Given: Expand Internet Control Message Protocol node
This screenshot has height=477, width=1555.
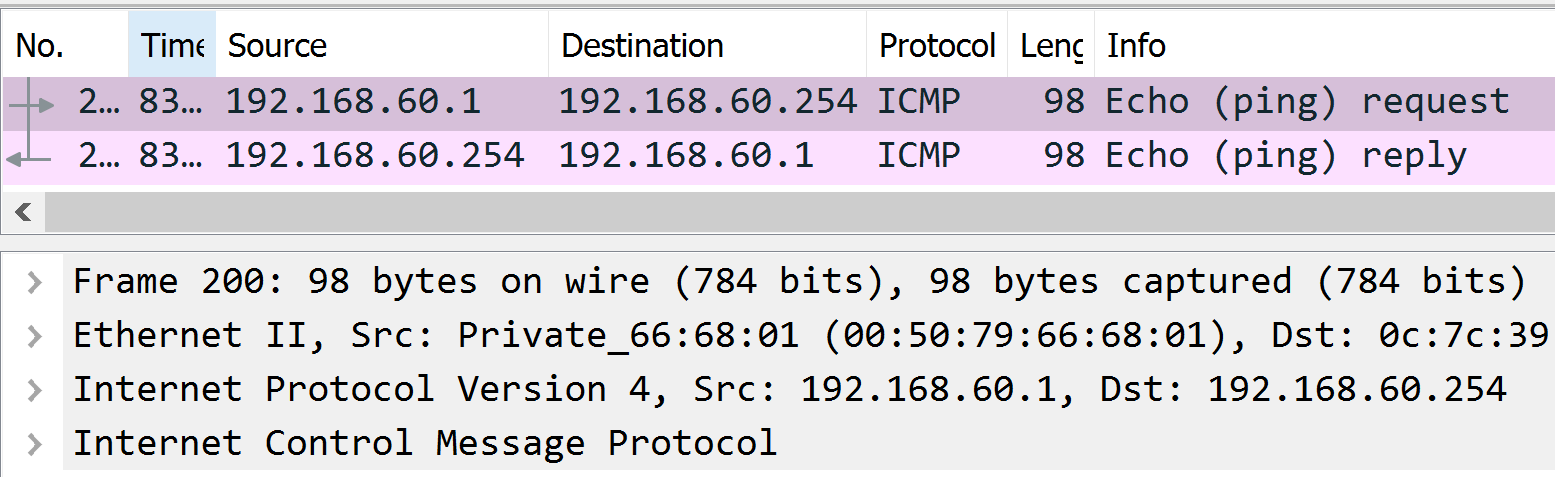Looking at the screenshot, I should tap(35, 443).
